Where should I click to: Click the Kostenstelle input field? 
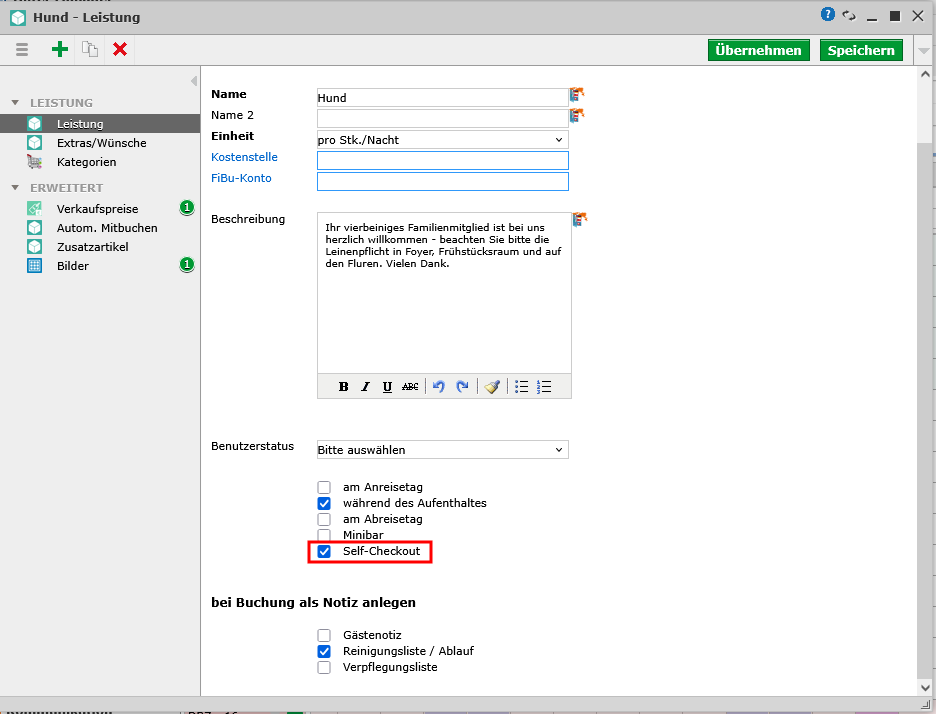442,160
